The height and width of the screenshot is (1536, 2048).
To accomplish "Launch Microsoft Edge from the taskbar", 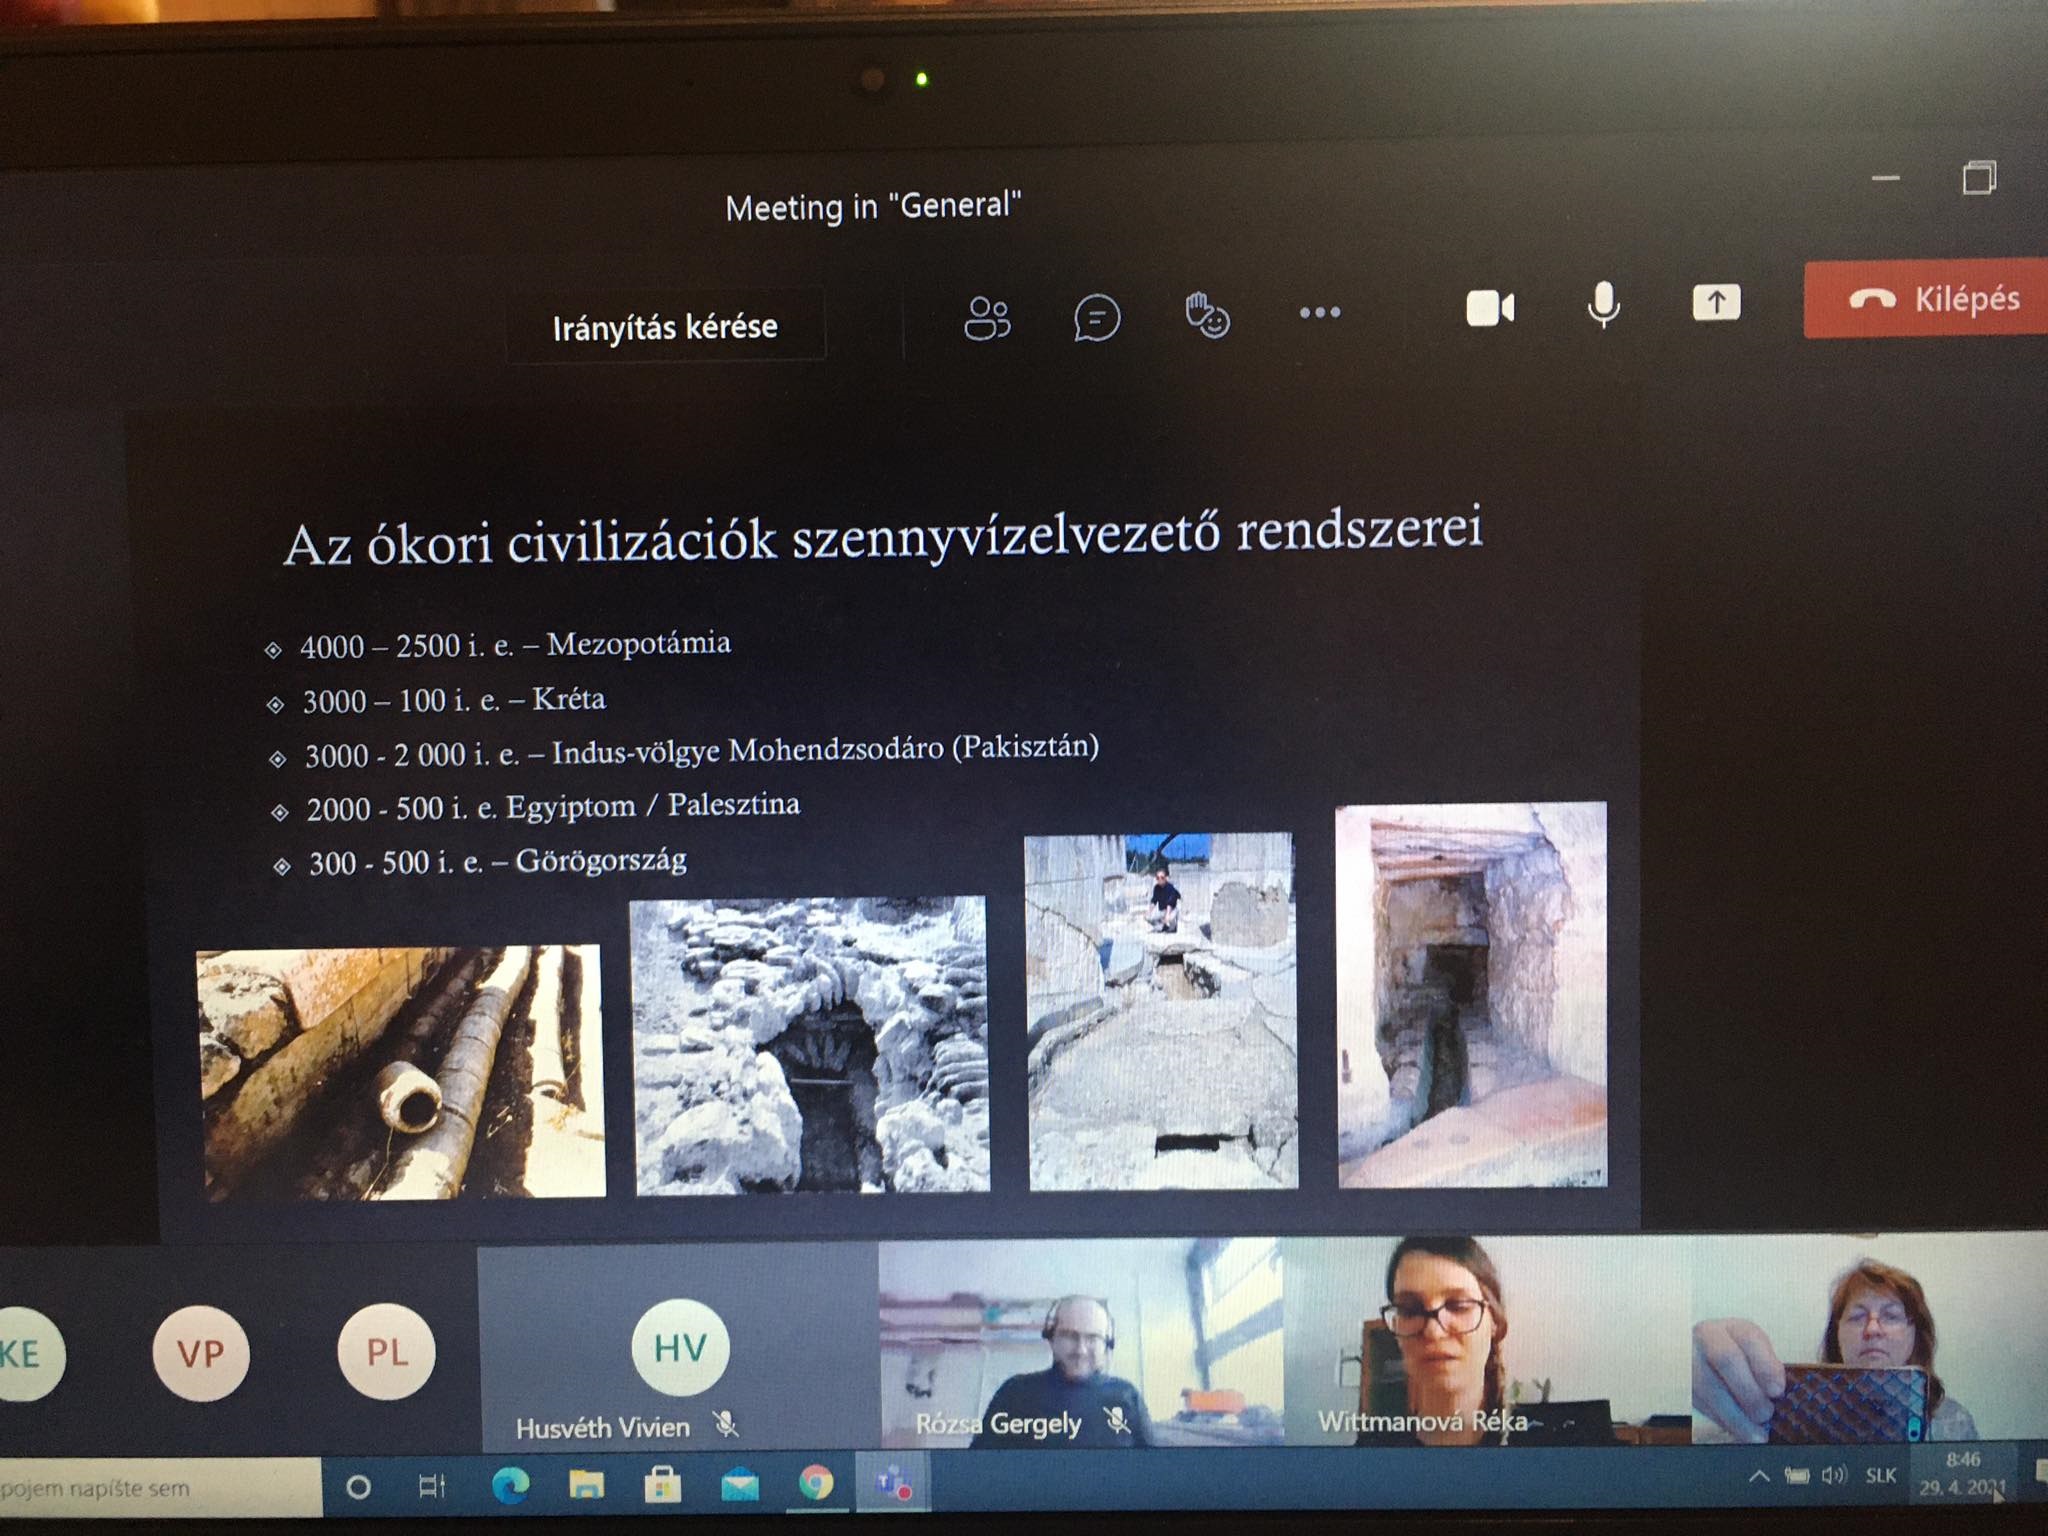I will (510, 1485).
